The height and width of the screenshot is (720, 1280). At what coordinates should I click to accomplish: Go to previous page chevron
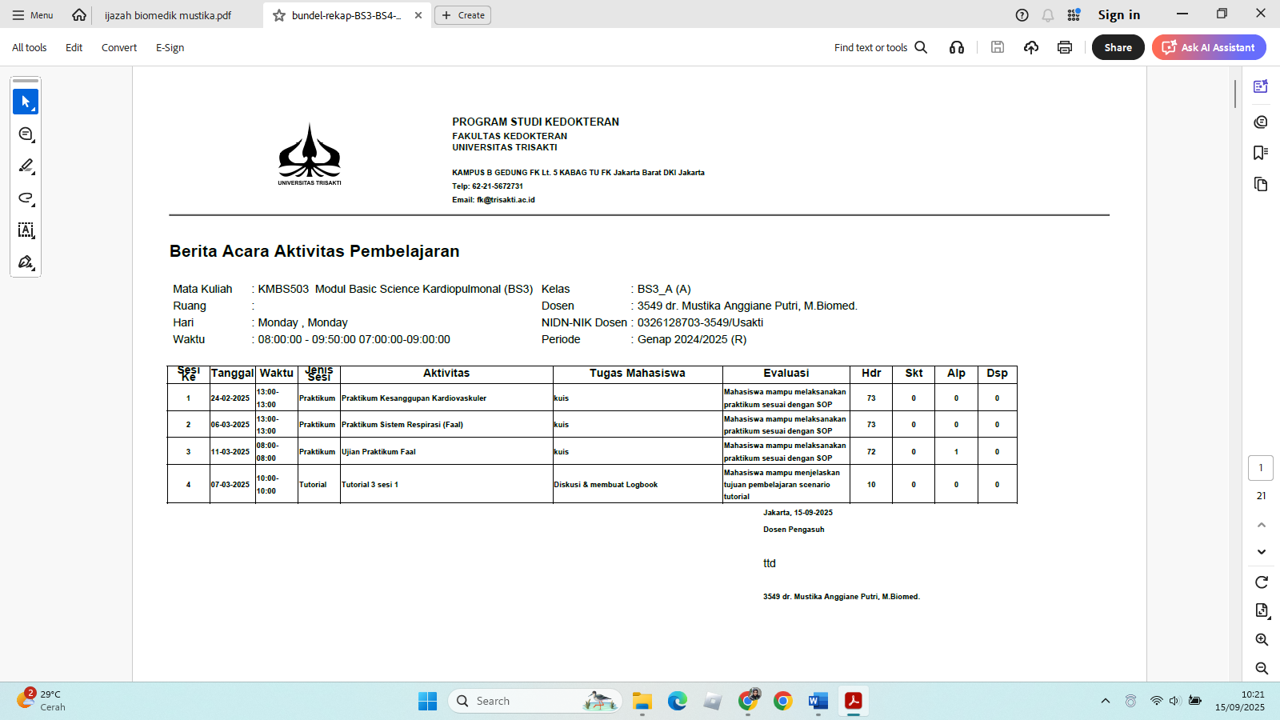coord(1261,525)
